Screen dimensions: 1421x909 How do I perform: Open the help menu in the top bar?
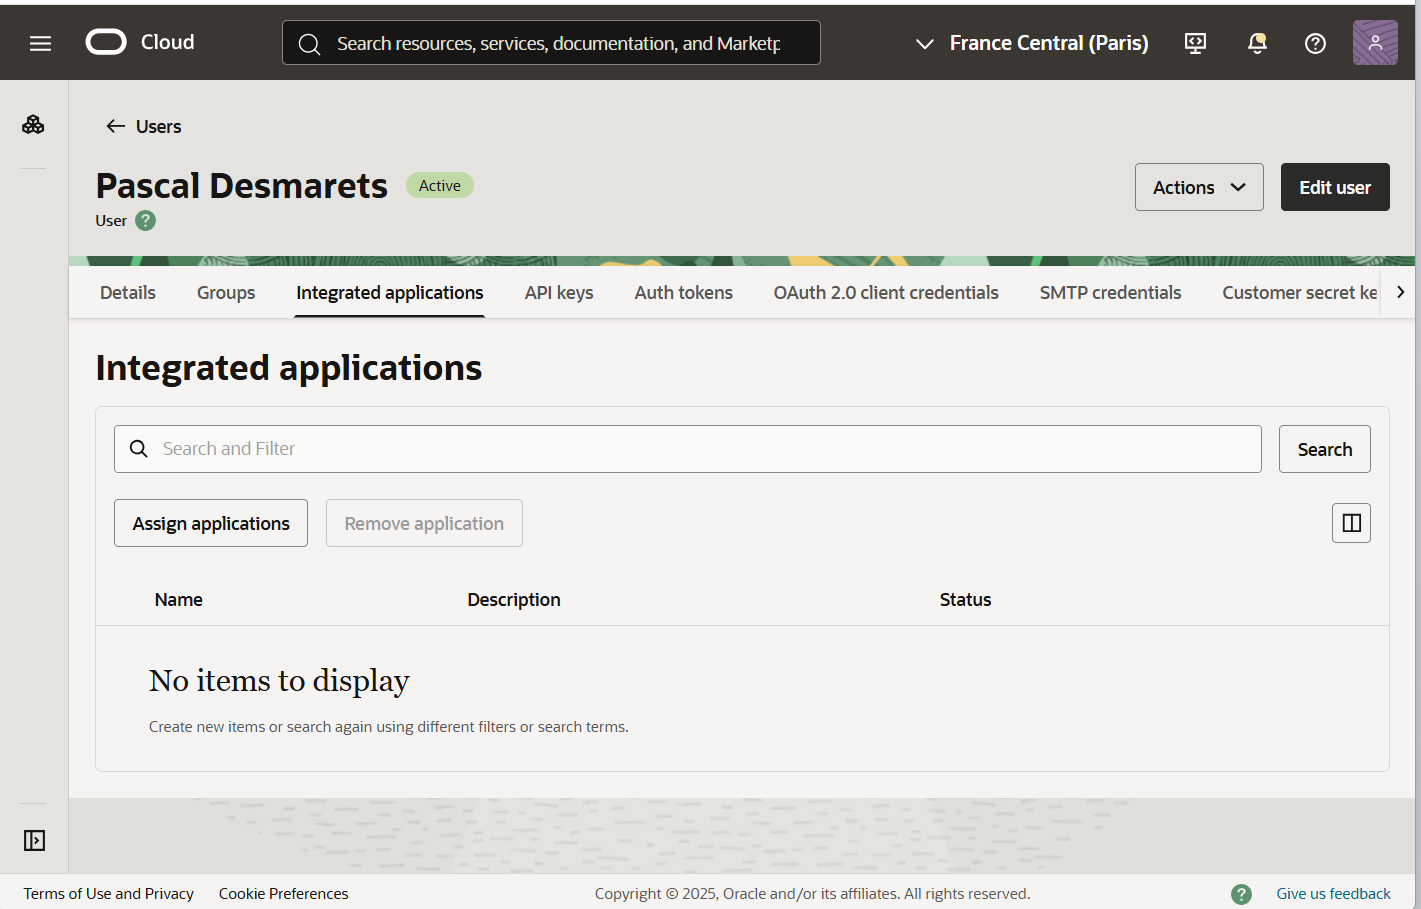tap(1314, 42)
